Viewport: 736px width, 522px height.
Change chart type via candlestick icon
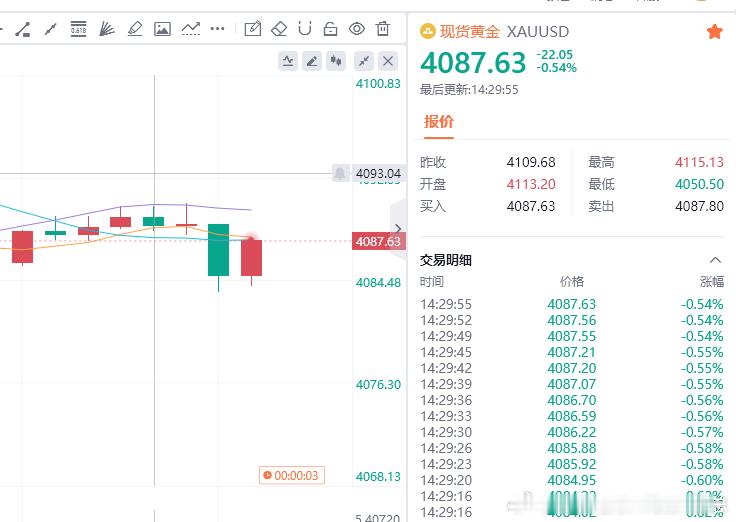[336, 61]
